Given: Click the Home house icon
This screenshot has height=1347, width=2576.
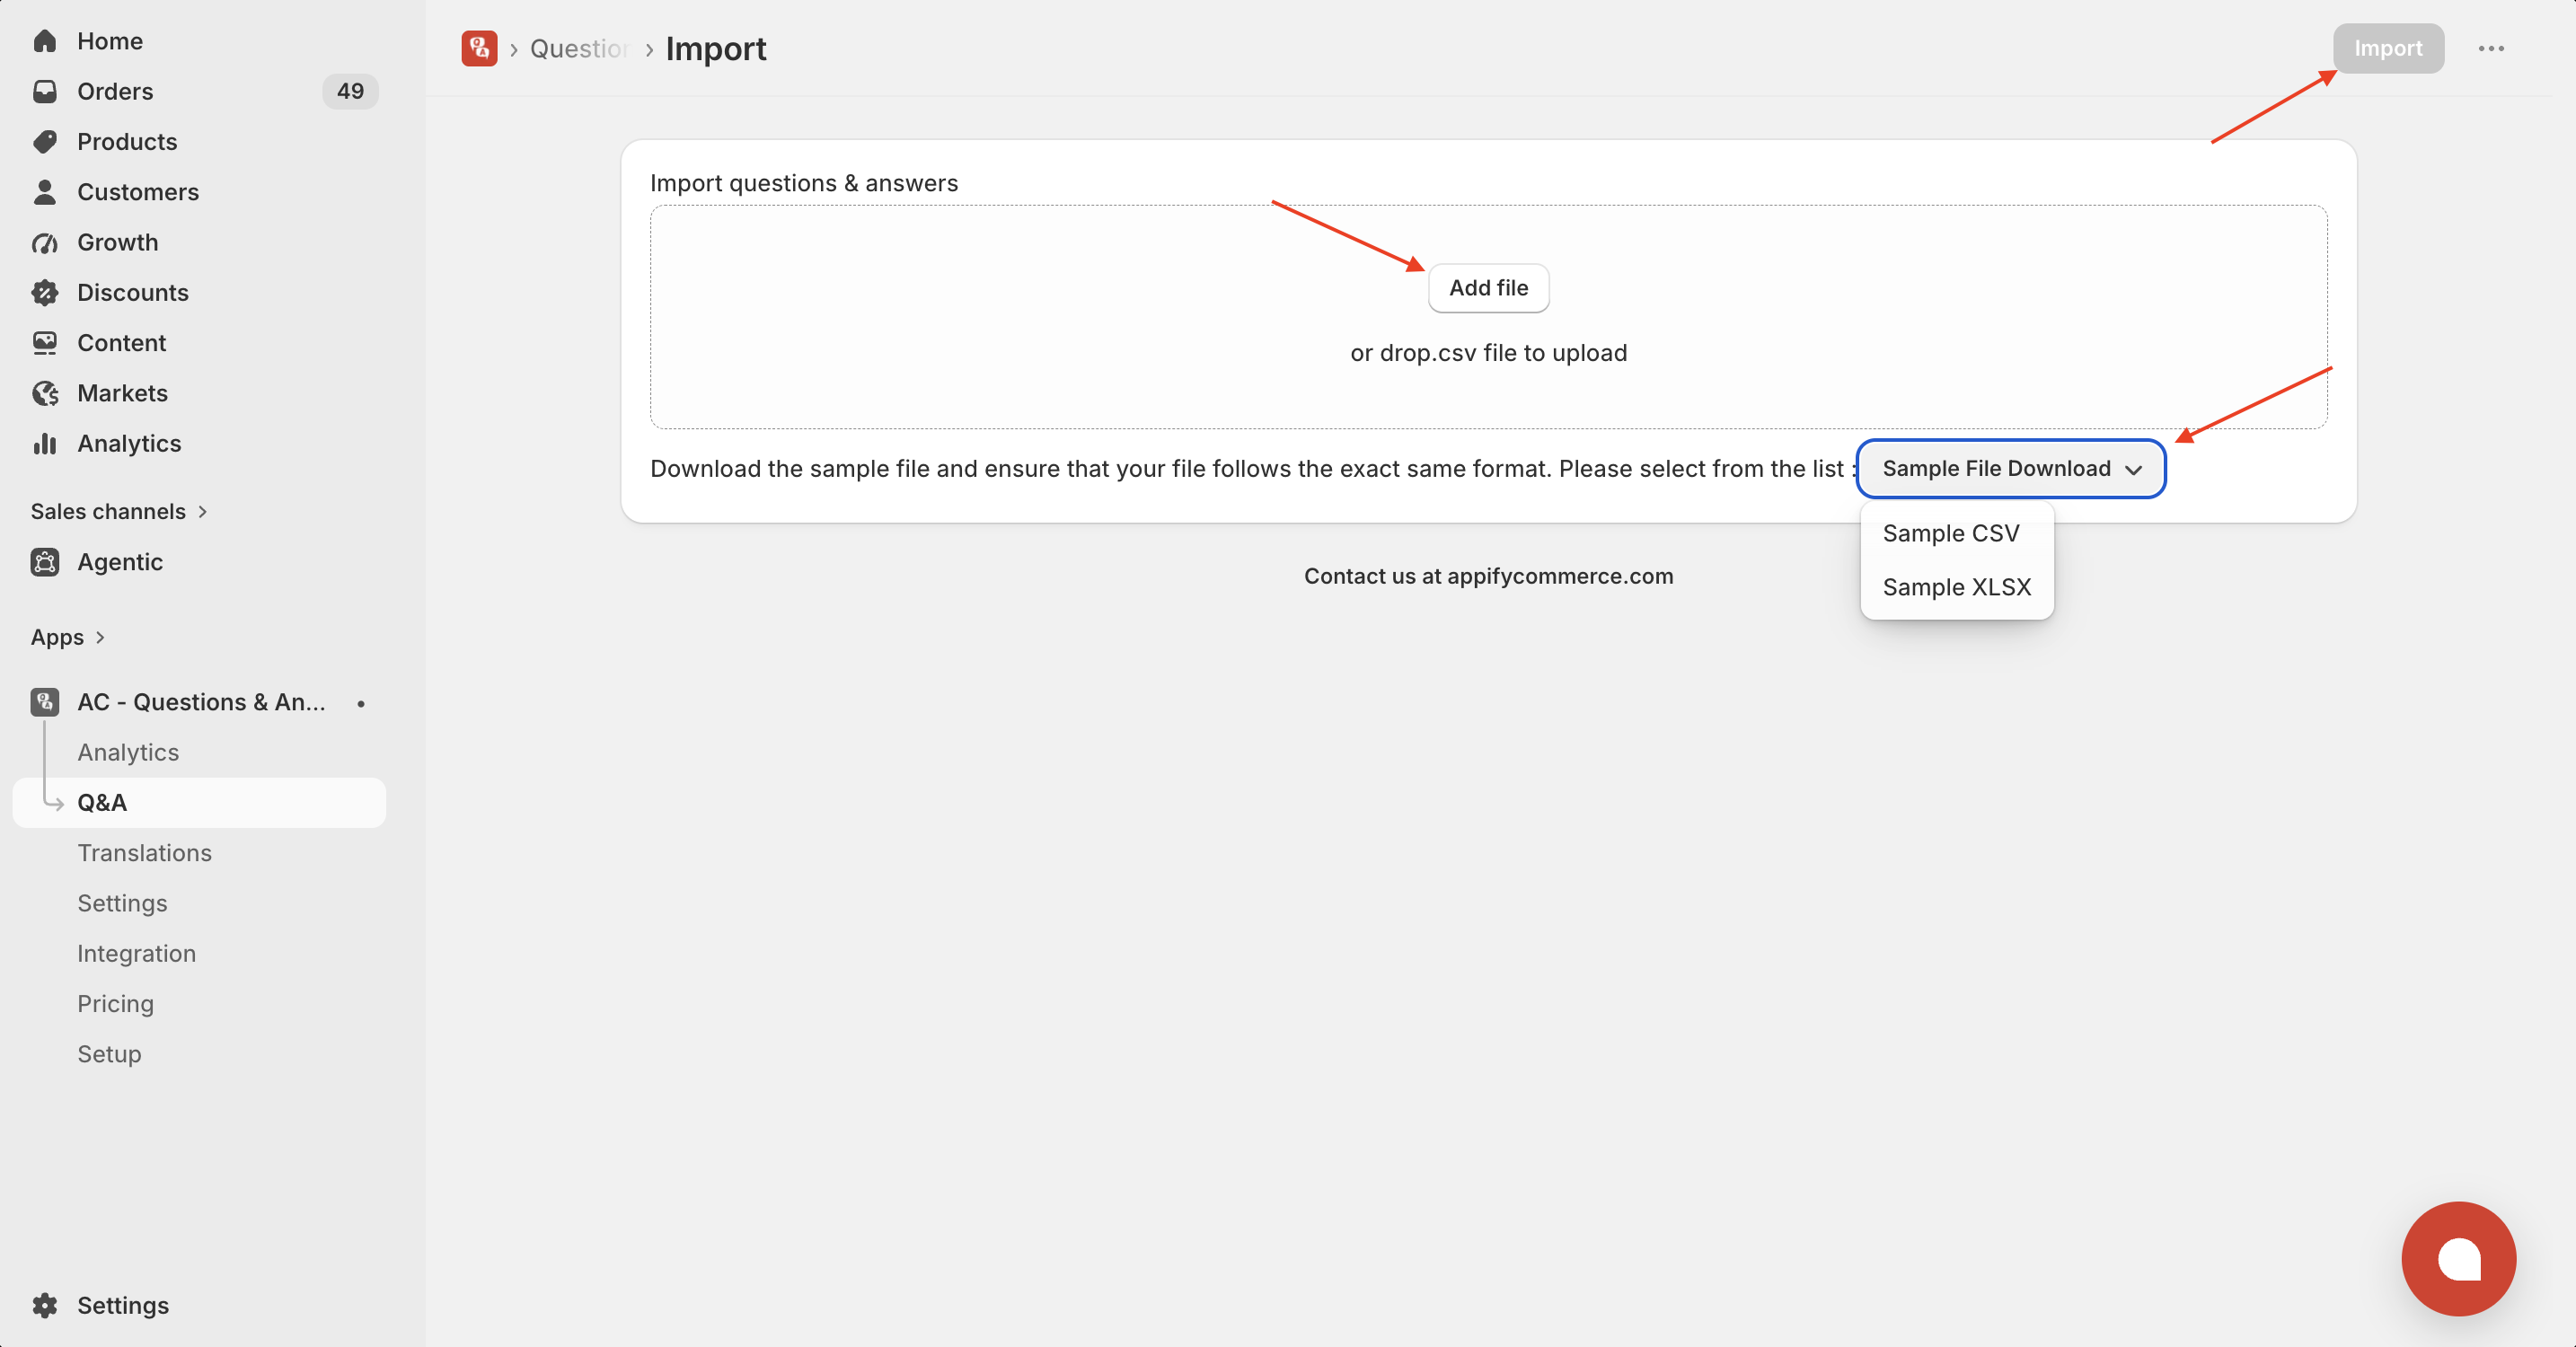Looking at the screenshot, I should (x=45, y=41).
